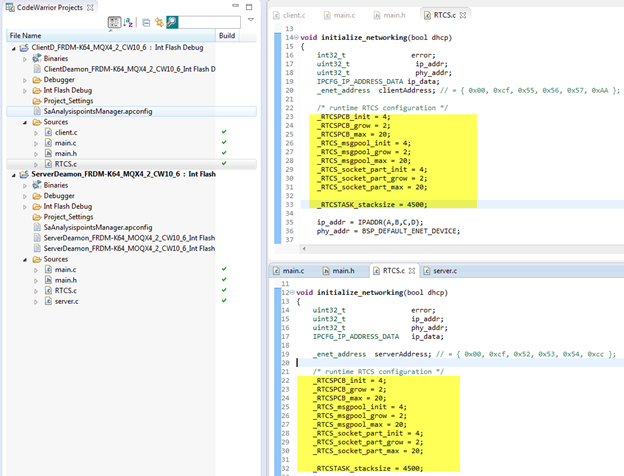Select the ClientD_FRDM-K64_MQX4_2_CW10_6 project

[117, 47]
